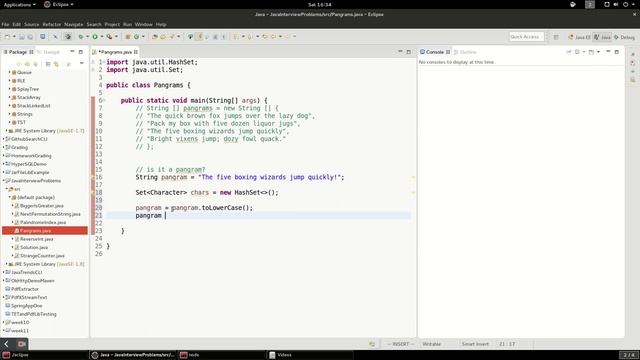Click the Quick Access search field
This screenshot has width=640, height=360.
pos(526,37)
